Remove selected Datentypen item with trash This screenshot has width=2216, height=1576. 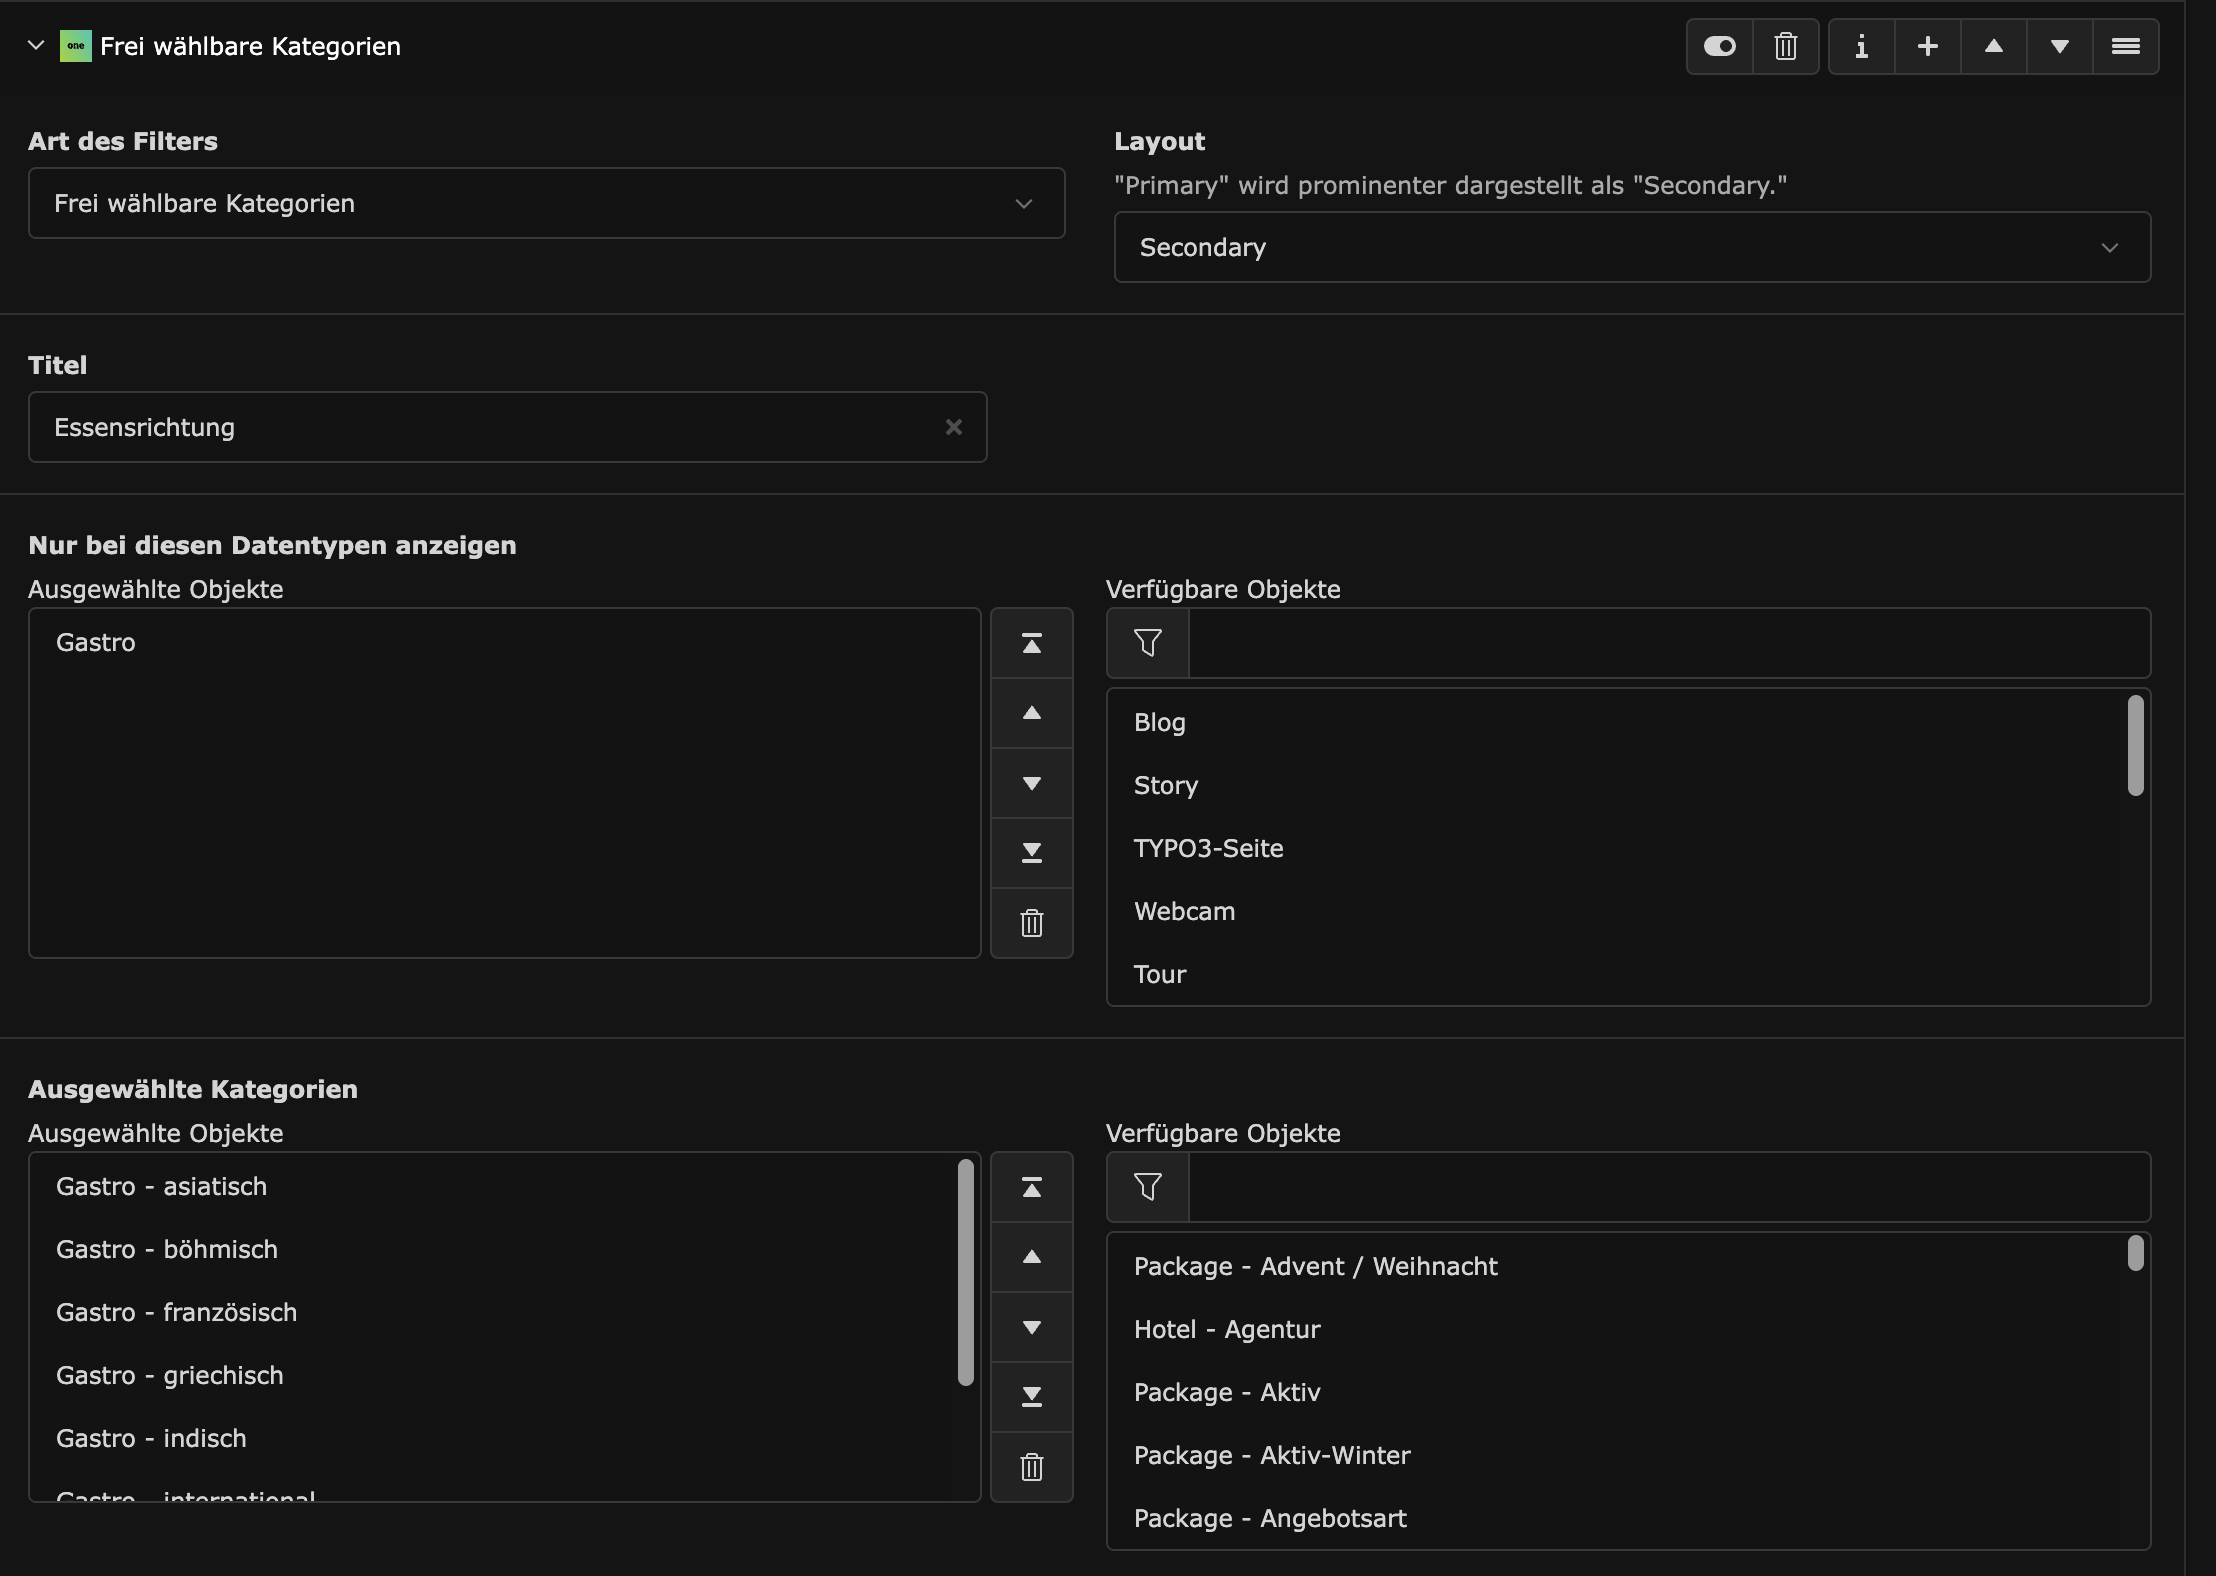point(1032,923)
